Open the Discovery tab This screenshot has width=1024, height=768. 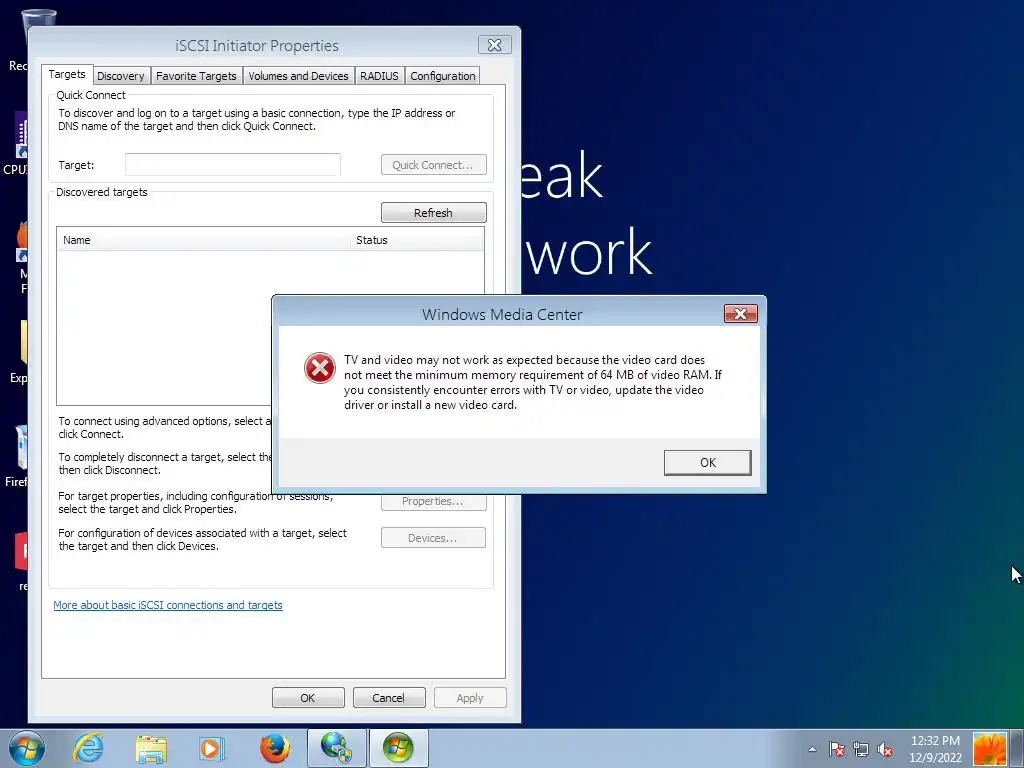tap(121, 76)
